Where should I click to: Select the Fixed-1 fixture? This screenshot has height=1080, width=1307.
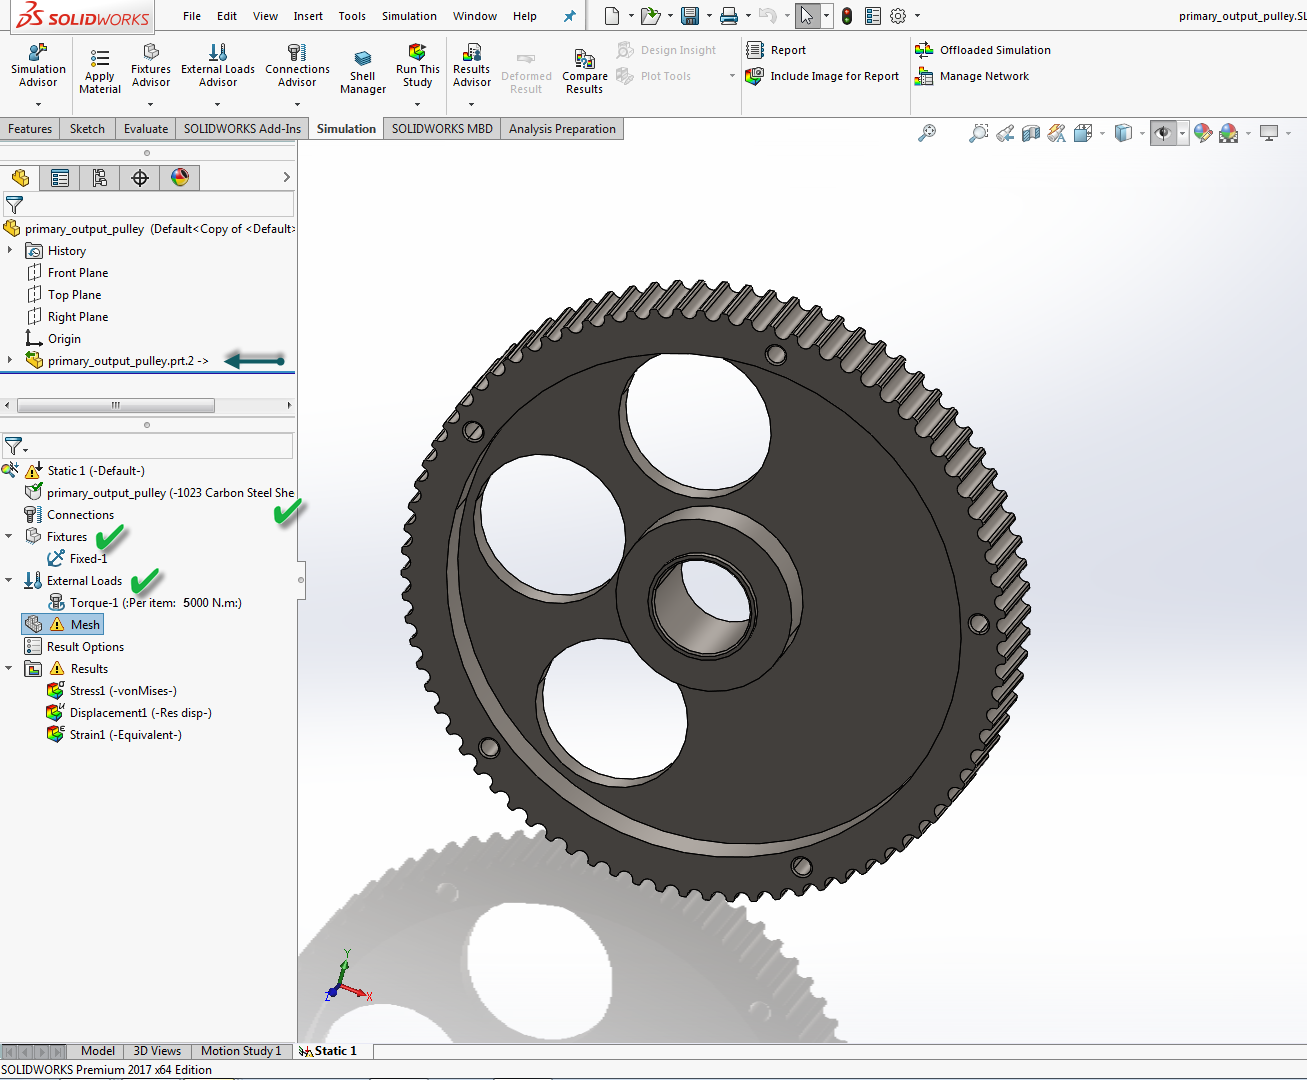pos(78,559)
